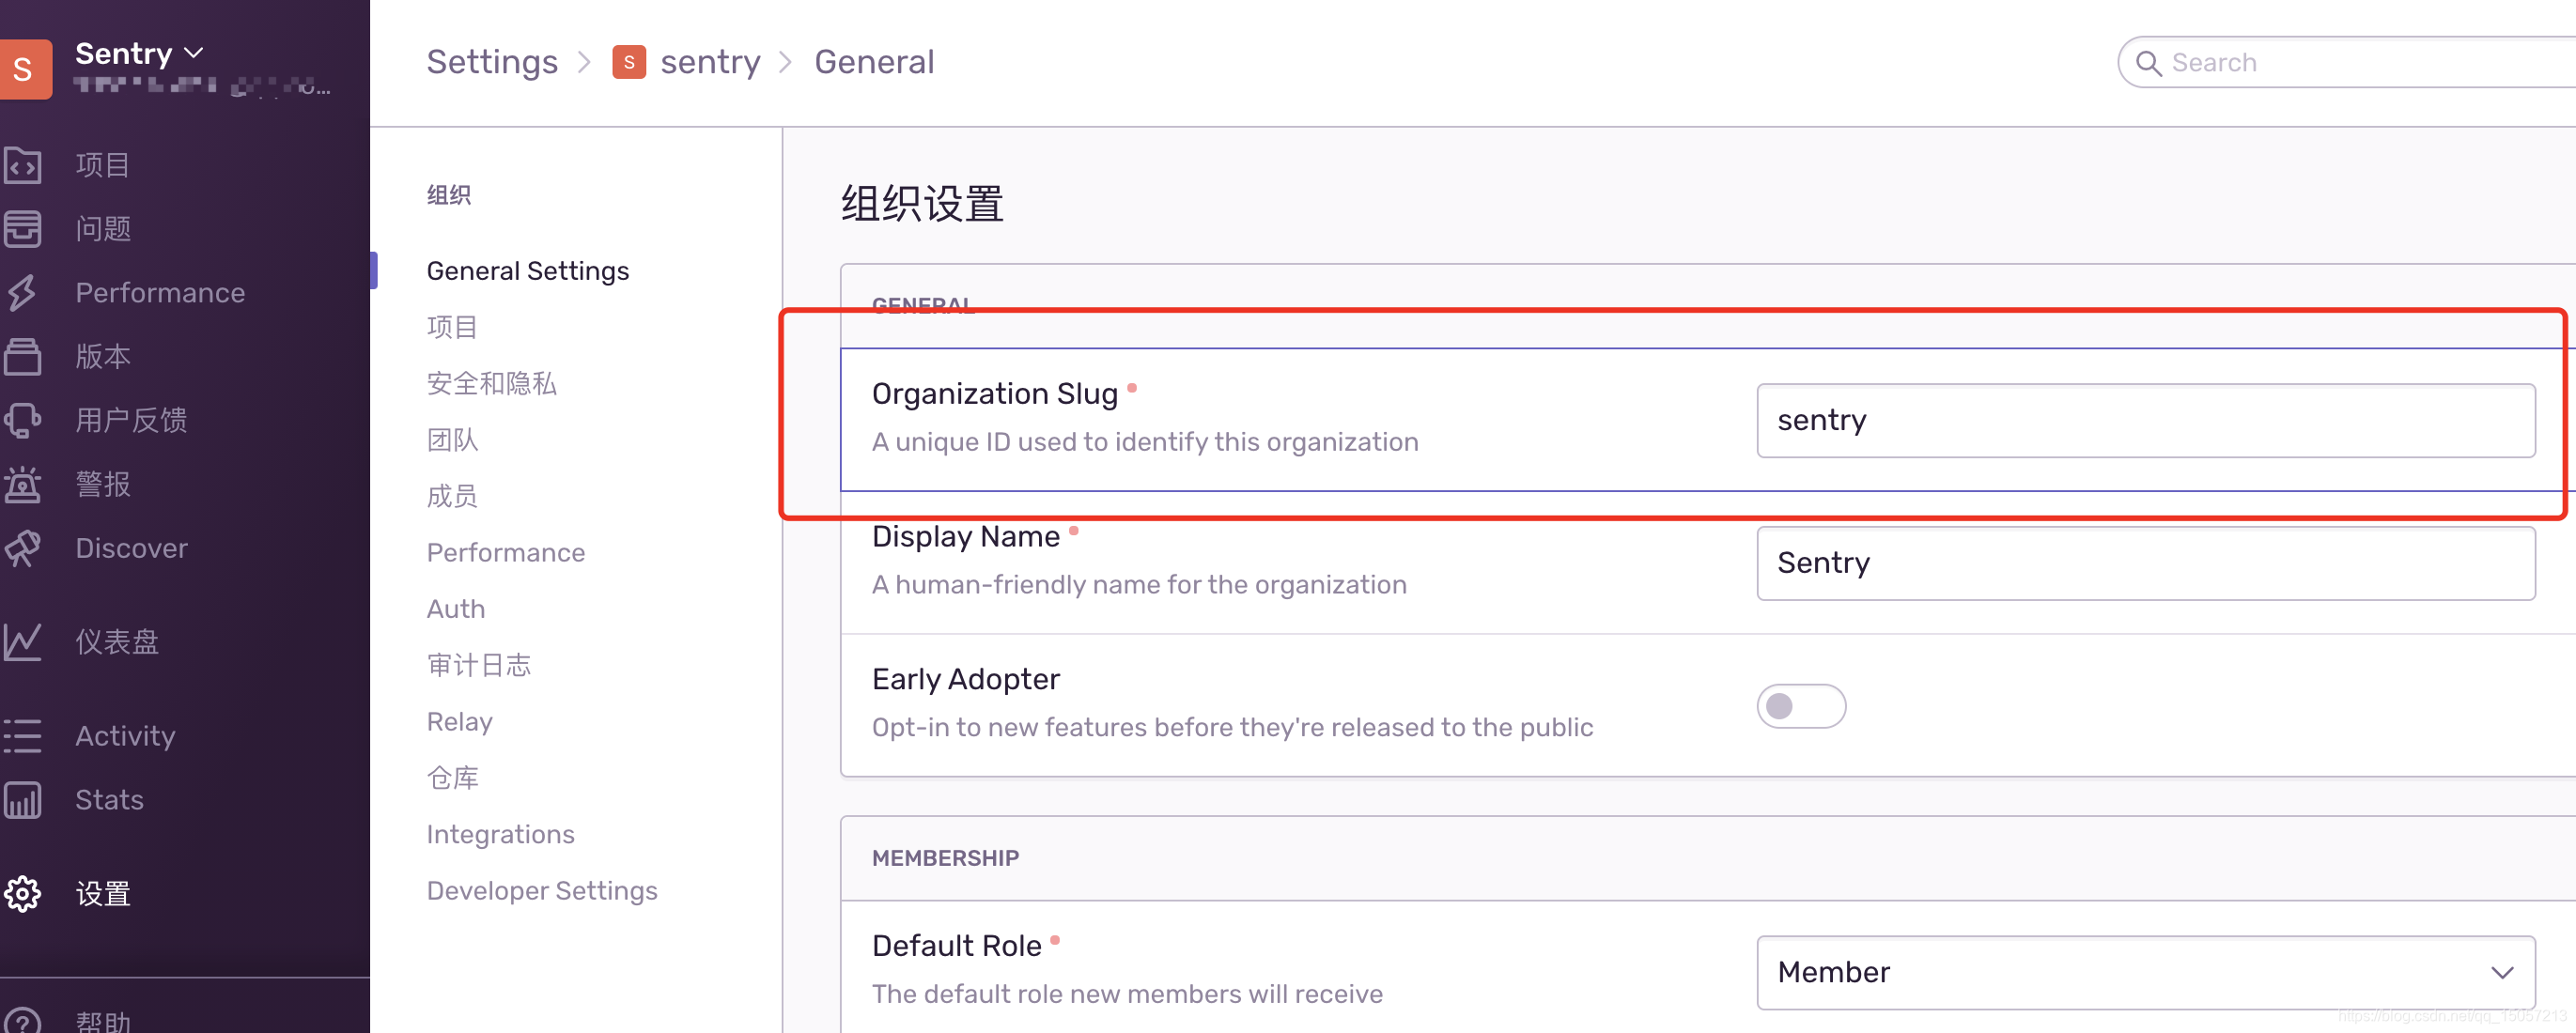Click the Stats bar chart icon
The height and width of the screenshot is (1033, 2576).
coord(22,800)
